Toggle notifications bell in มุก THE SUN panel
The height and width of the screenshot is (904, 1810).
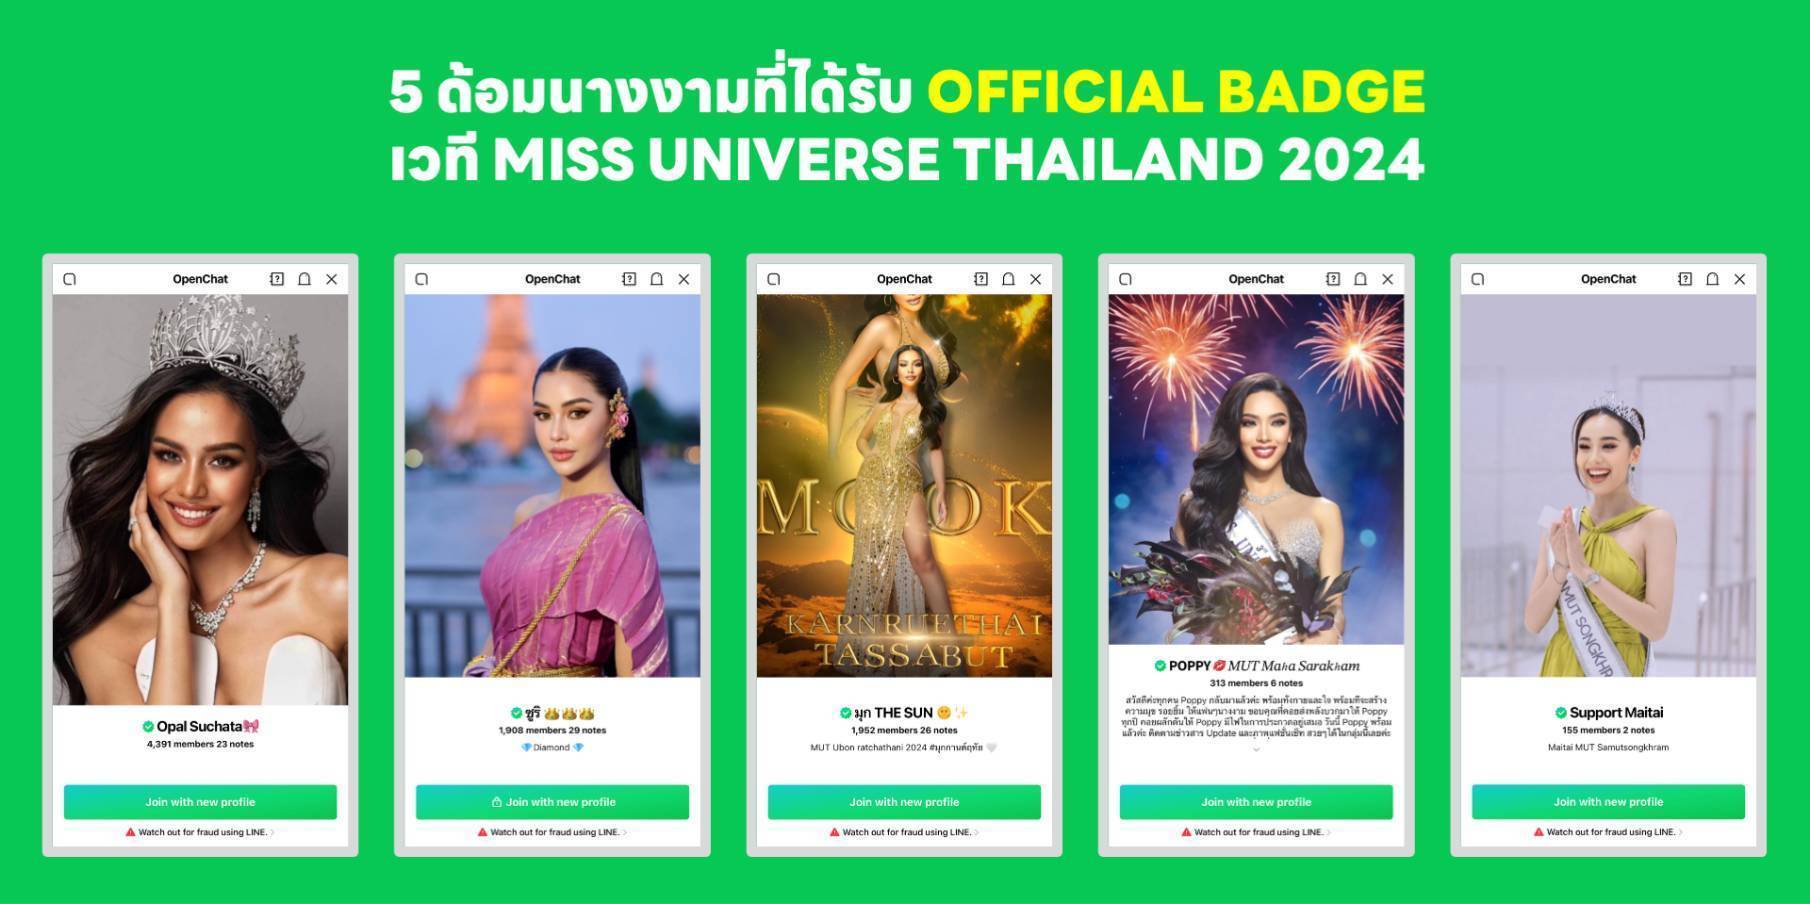(x=1008, y=279)
